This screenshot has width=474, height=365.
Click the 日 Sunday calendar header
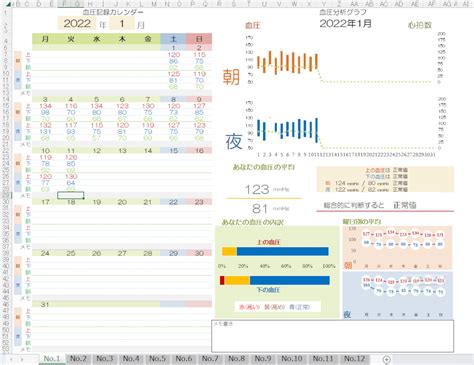[x=199, y=39]
